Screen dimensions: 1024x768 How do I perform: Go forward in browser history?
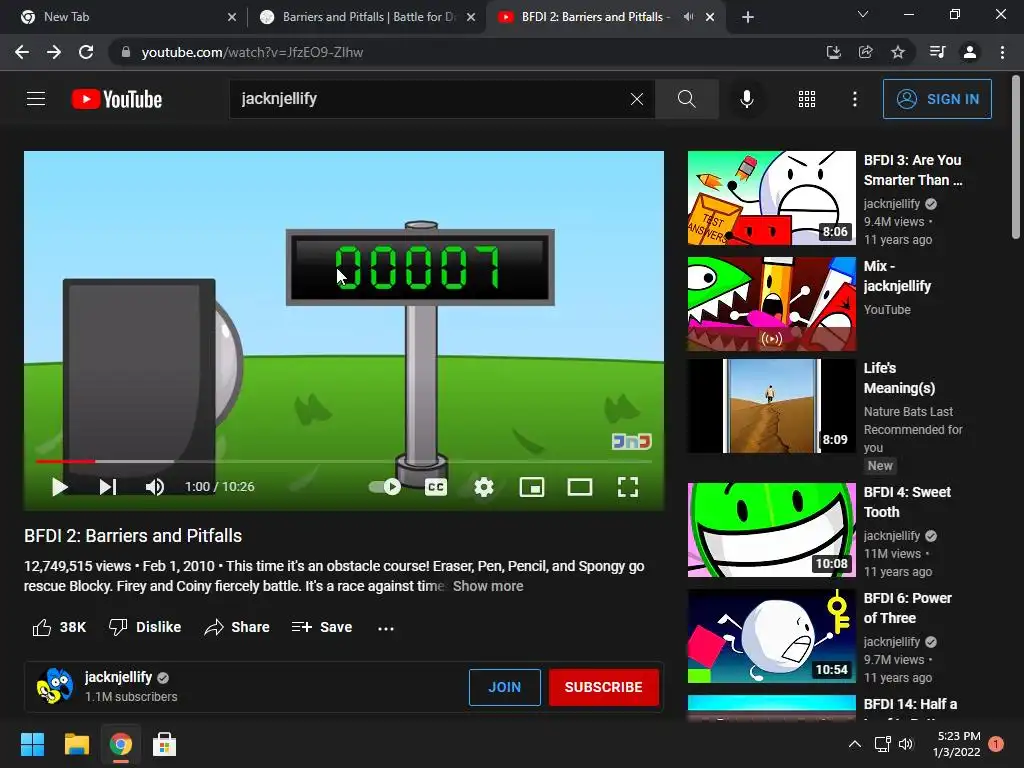(x=54, y=52)
